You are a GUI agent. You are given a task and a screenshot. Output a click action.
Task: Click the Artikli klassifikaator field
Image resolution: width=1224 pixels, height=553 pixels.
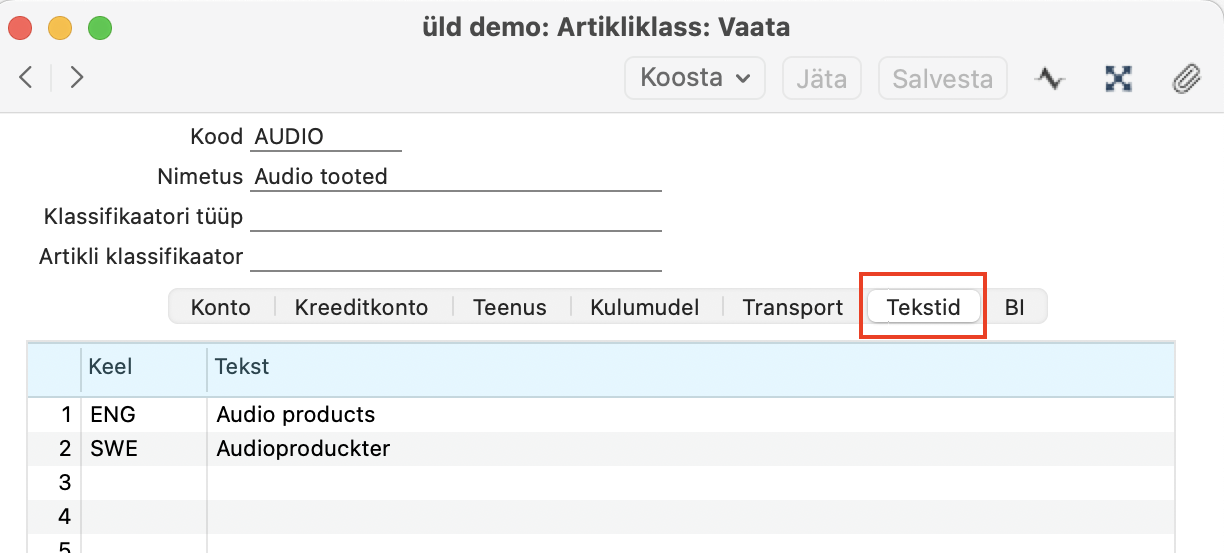pyautogui.click(x=455, y=257)
